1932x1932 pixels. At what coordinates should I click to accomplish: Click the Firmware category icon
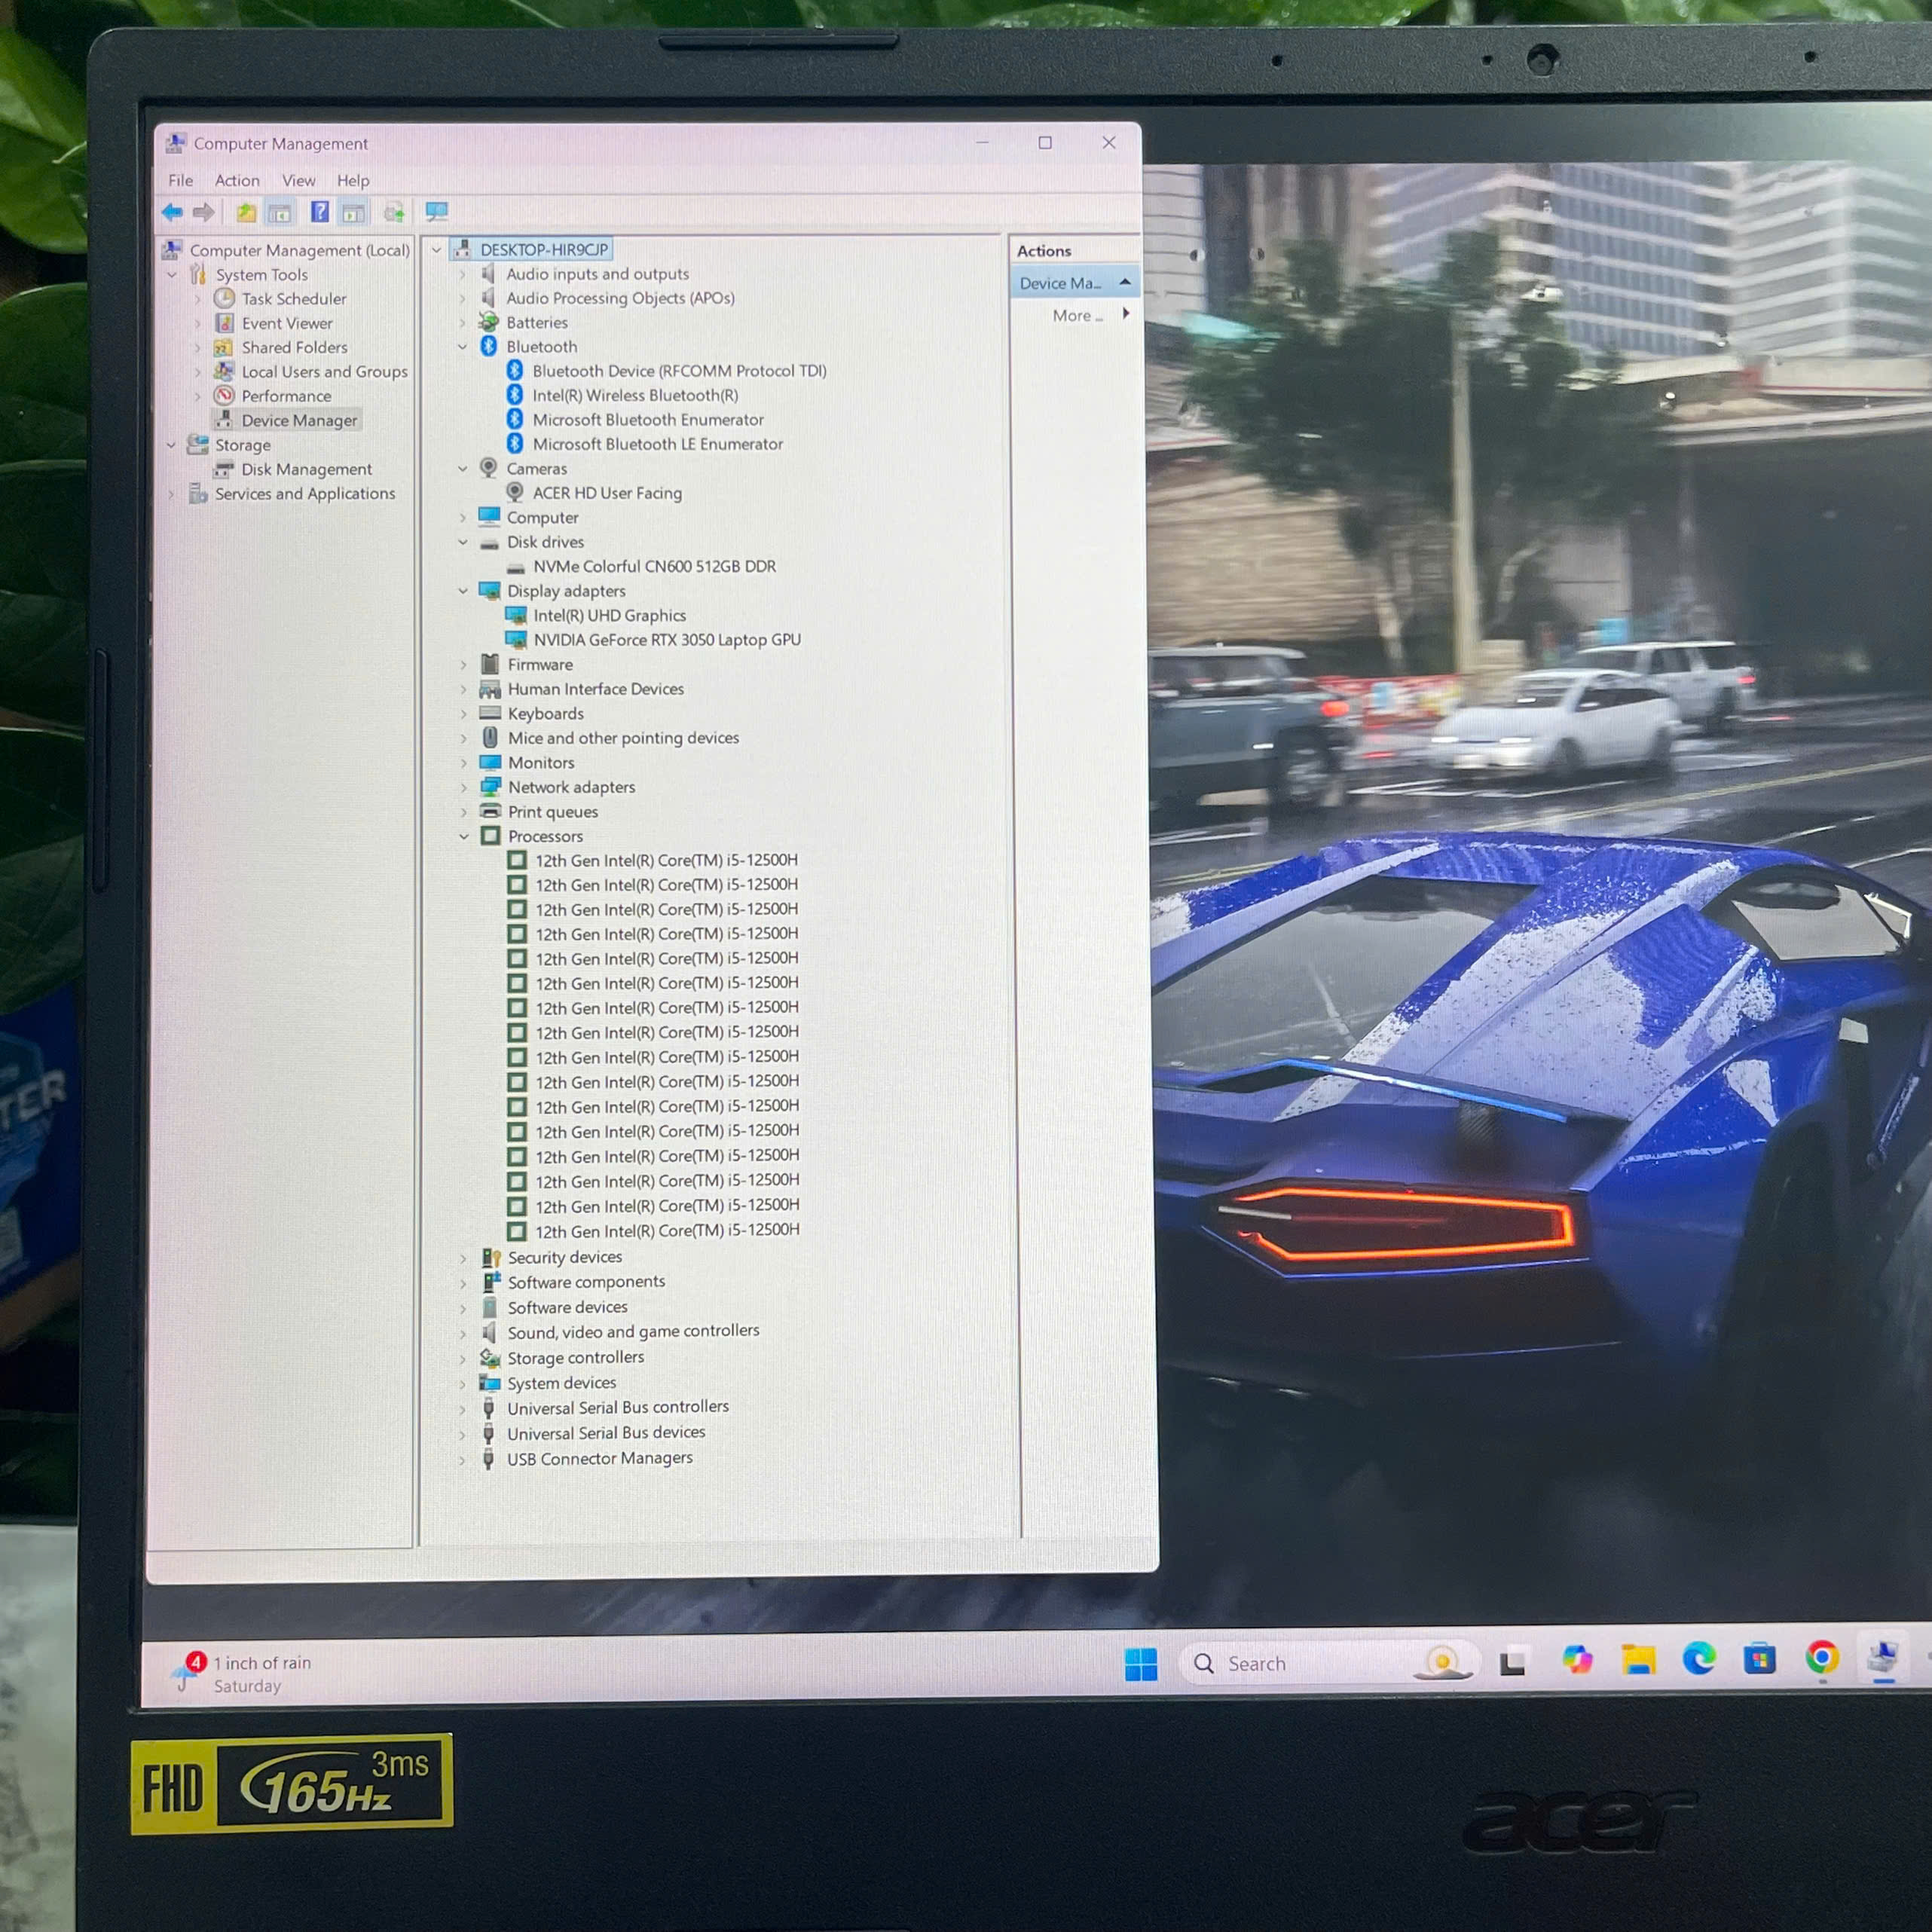click(490, 664)
